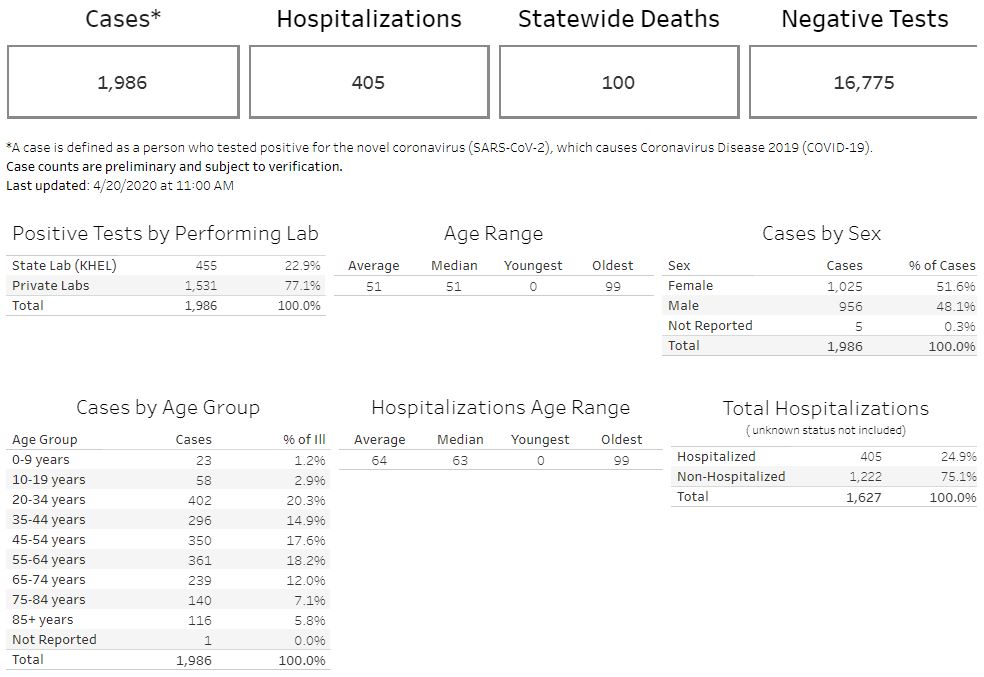
Task: Click the % of Ill column header
Action: (x=304, y=440)
